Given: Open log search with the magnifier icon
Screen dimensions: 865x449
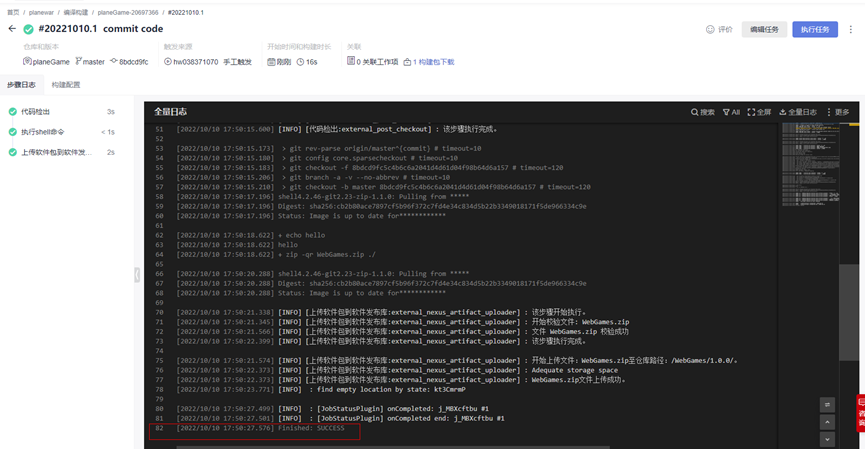Looking at the screenshot, I should 695,112.
